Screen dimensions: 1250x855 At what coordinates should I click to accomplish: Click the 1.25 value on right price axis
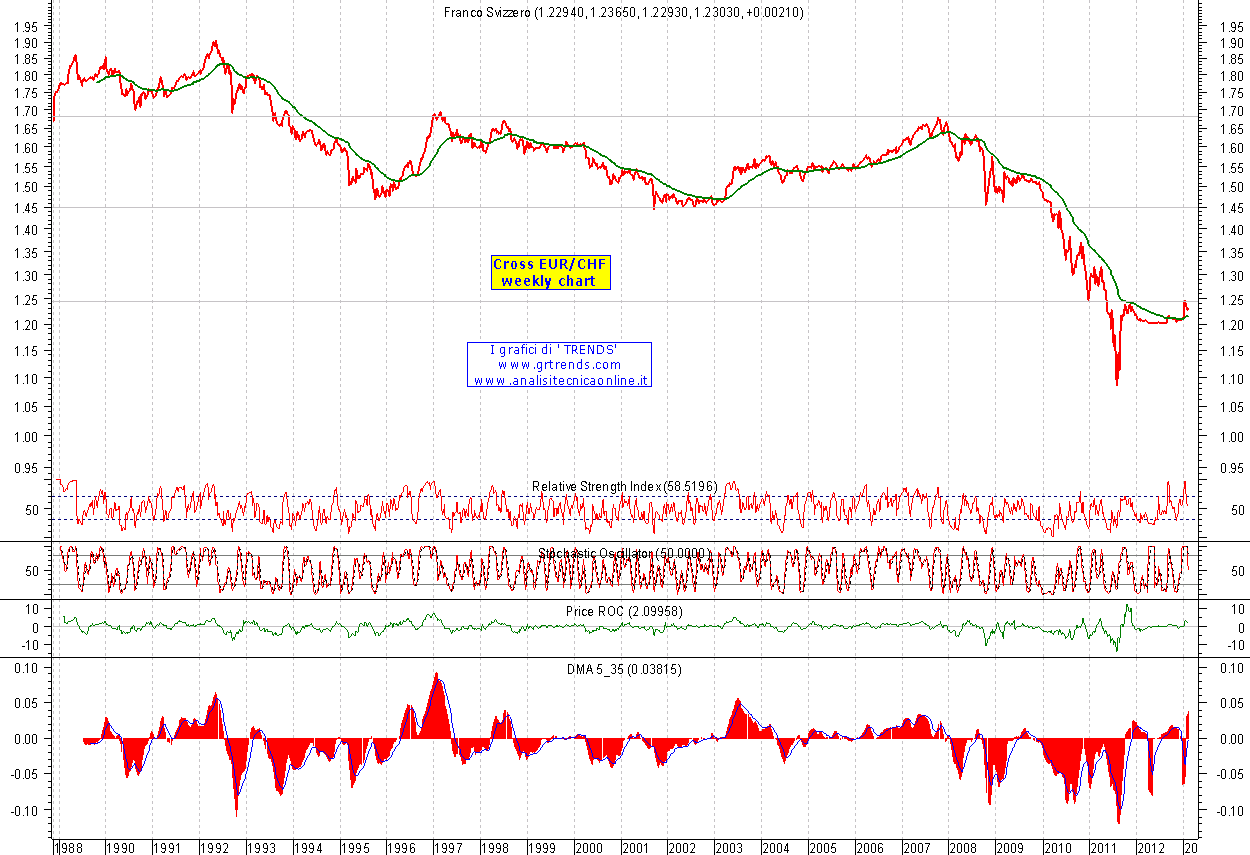[1232, 301]
